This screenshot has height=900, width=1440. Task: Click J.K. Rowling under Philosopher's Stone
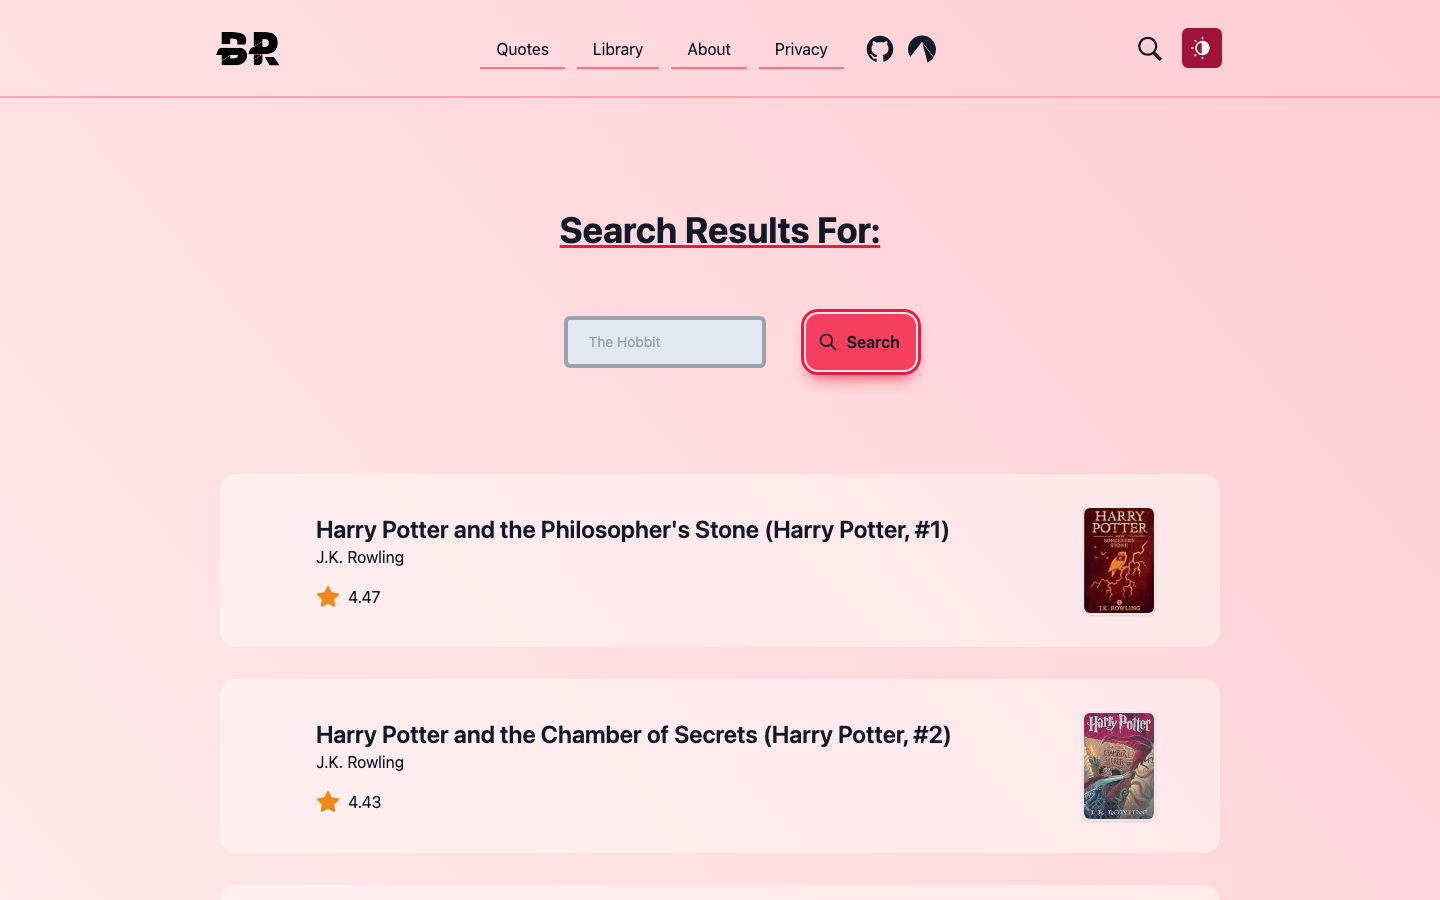tap(360, 557)
